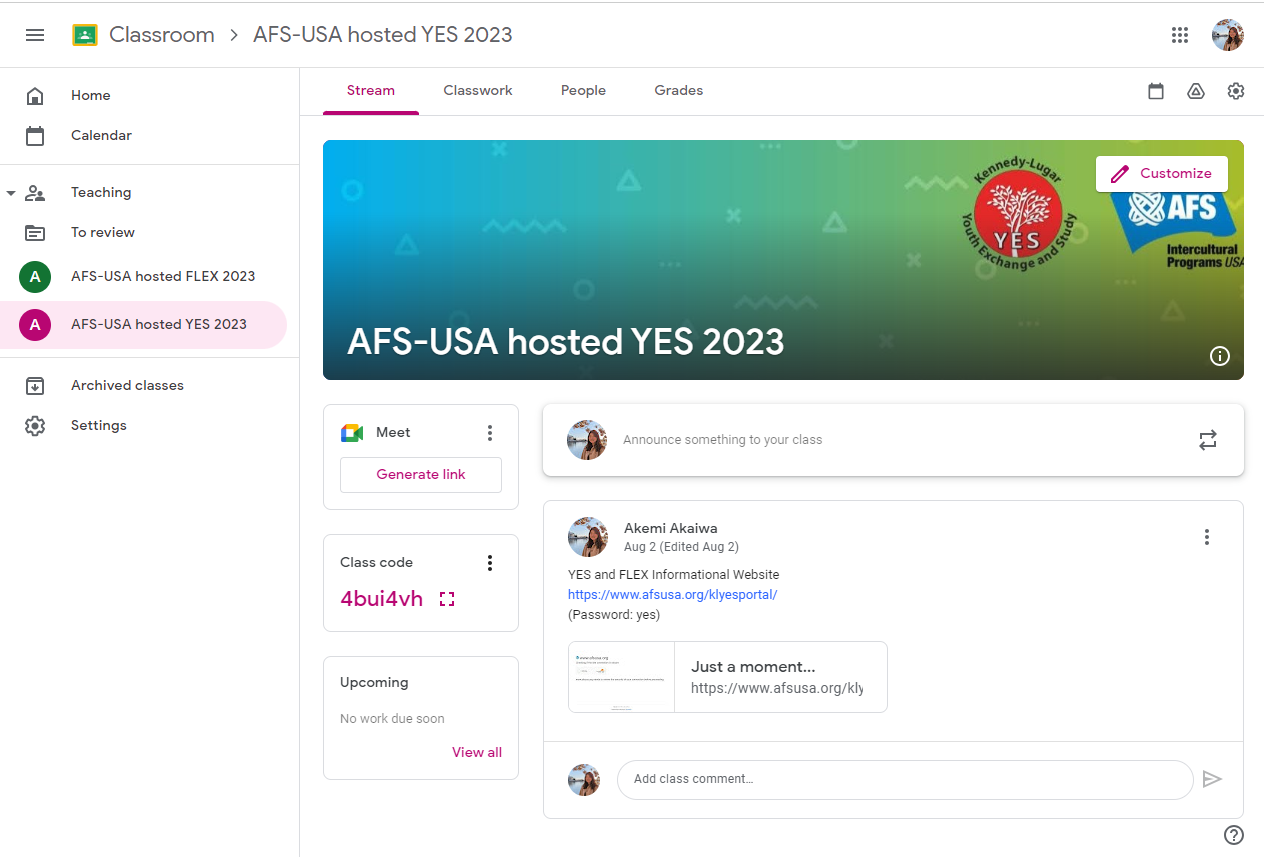Click View all upcoming work
This screenshot has height=857, width=1264.
pyautogui.click(x=477, y=753)
